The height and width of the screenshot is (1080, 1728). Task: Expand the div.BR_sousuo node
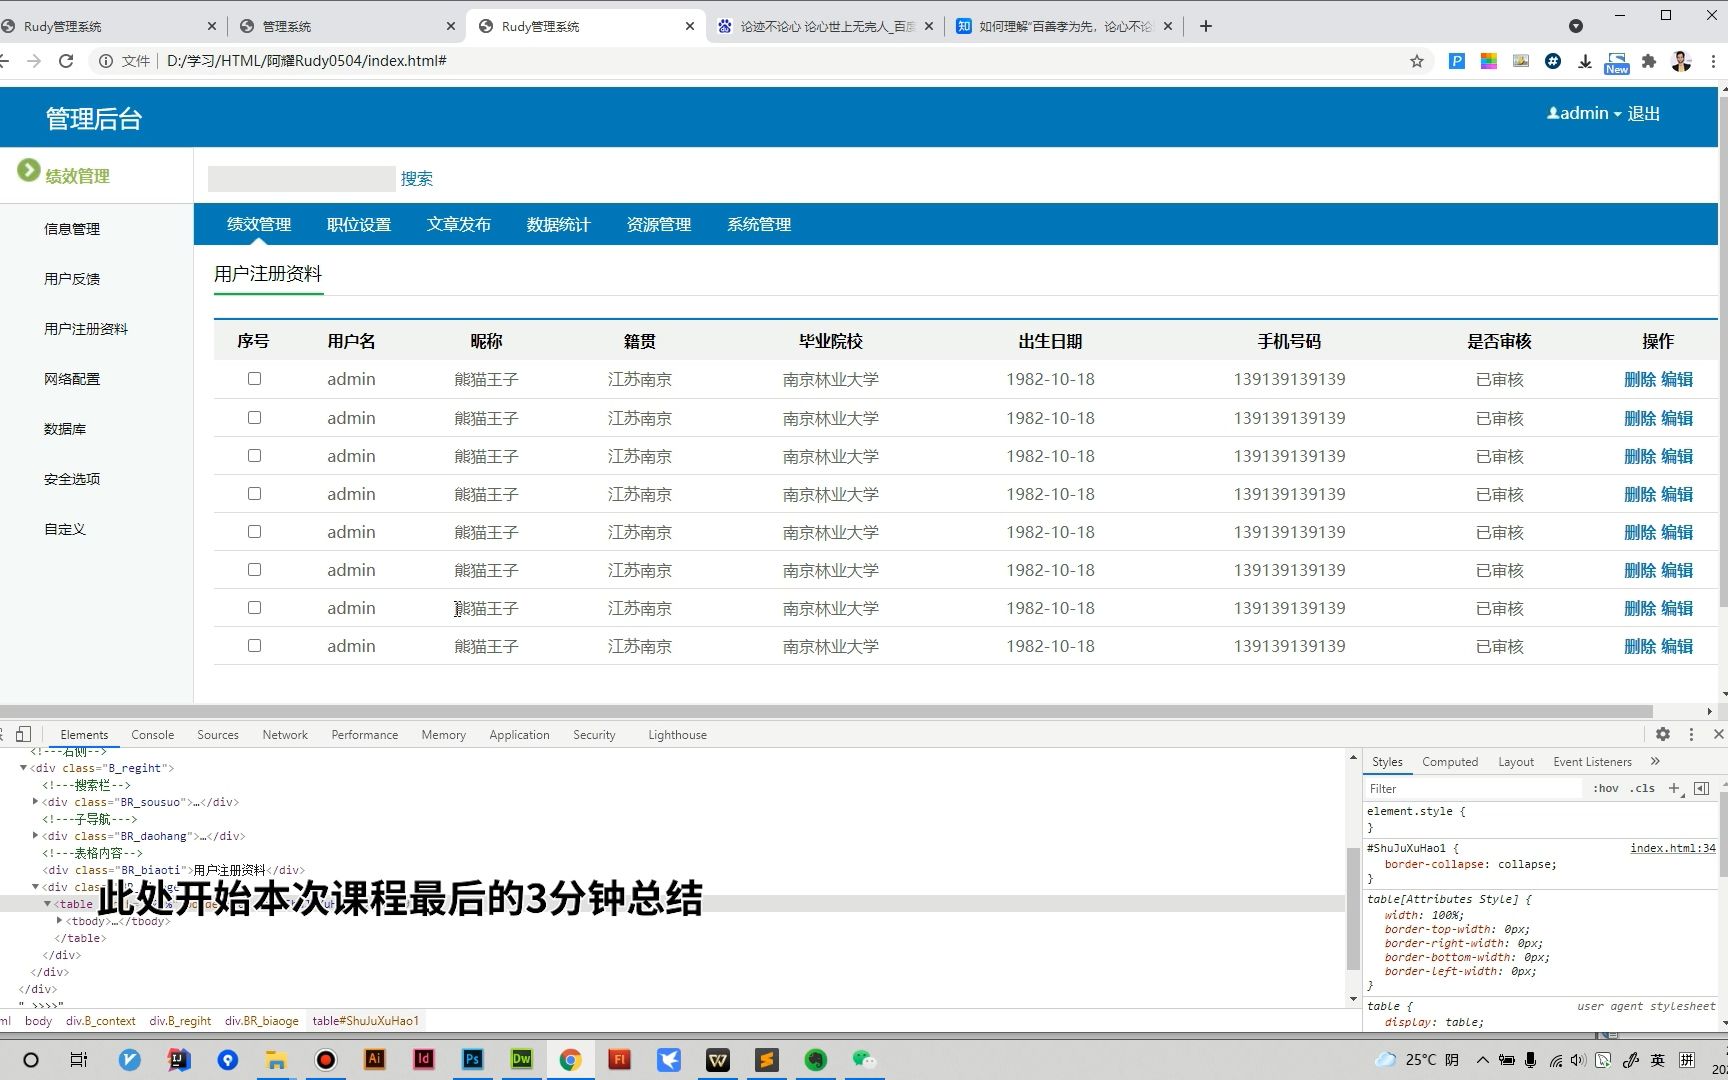pos(35,802)
